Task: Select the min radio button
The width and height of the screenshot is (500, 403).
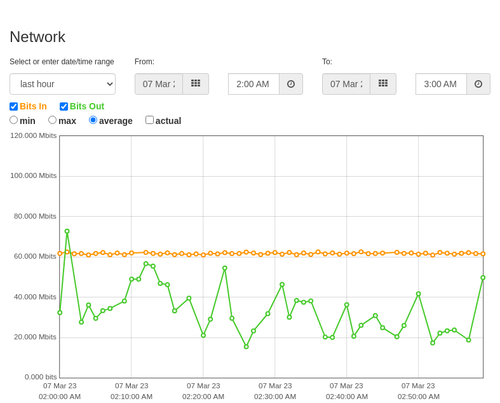Action: tap(13, 120)
